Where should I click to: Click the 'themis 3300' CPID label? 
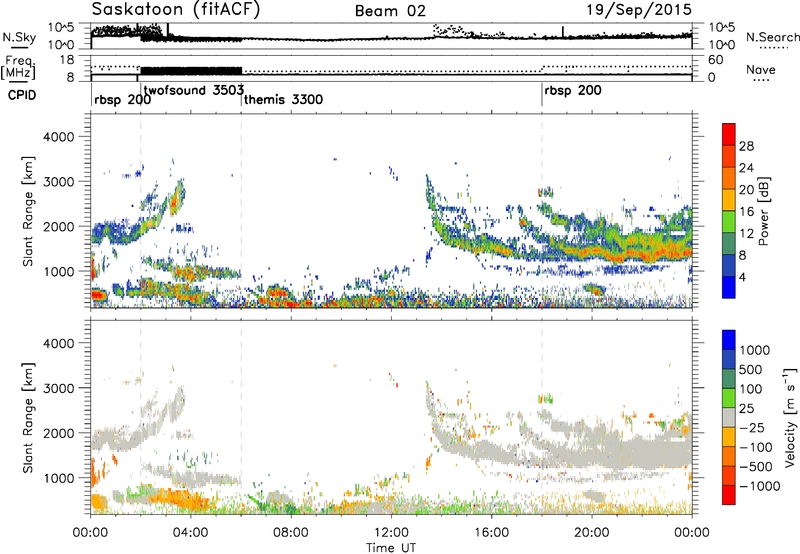[x=283, y=99]
